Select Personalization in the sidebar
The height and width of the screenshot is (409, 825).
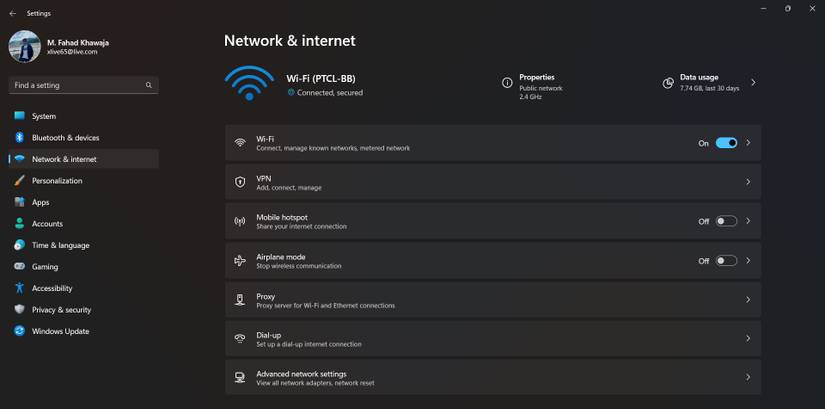(57, 181)
